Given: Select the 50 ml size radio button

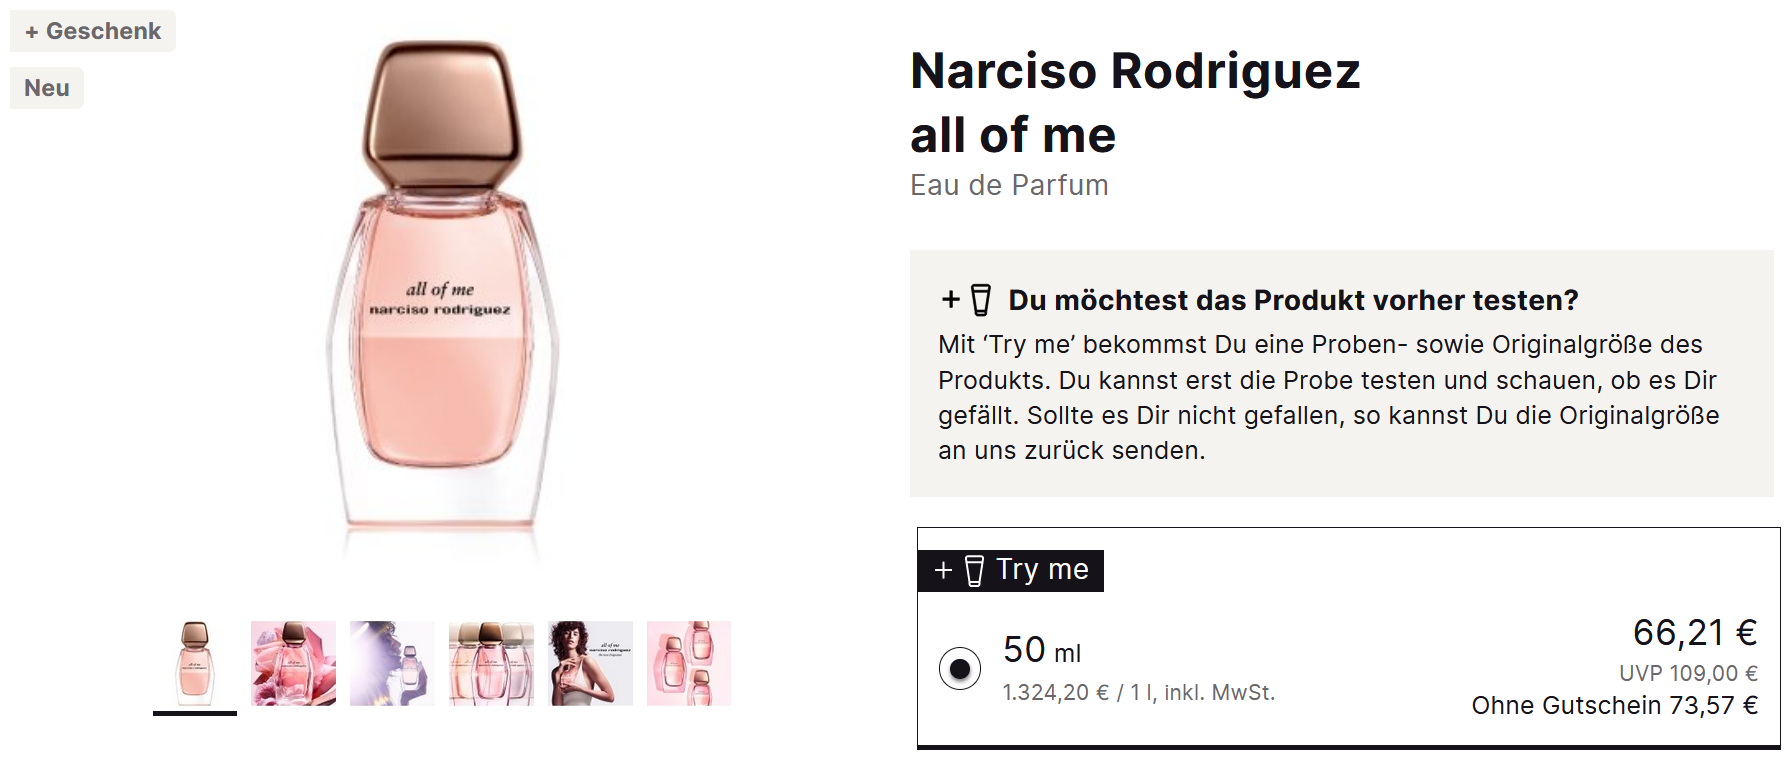Looking at the screenshot, I should coord(960,668).
